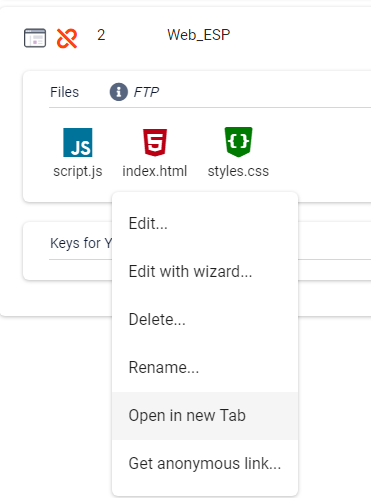Click the orange broken-link icon
Viewport: 371px width, 498px height.
(x=67, y=38)
